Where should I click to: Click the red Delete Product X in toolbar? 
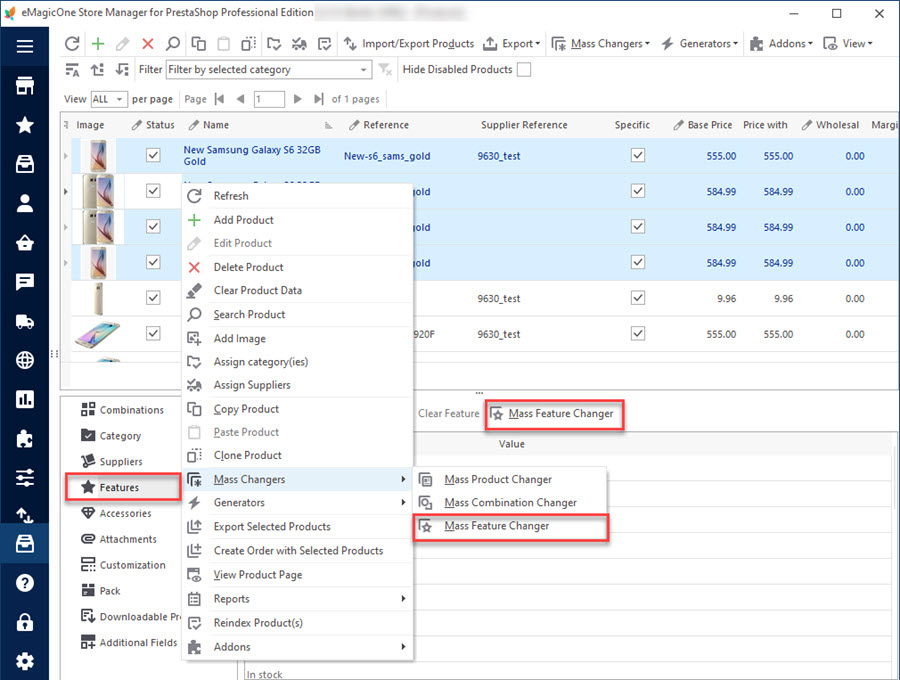click(148, 44)
